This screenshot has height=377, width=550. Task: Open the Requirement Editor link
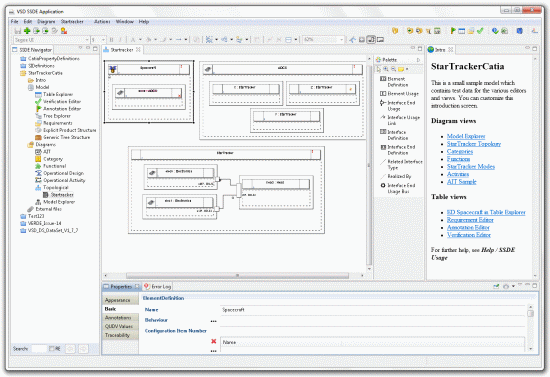(470, 220)
